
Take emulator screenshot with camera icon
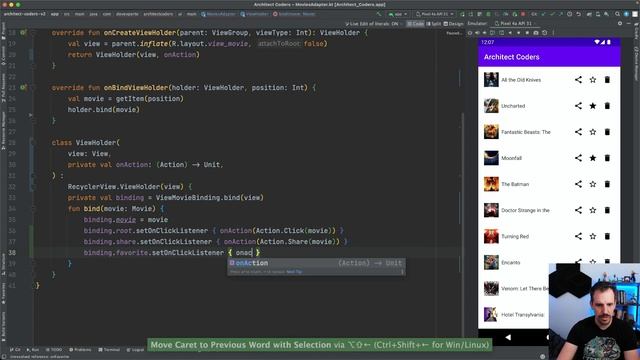[x=536, y=33]
